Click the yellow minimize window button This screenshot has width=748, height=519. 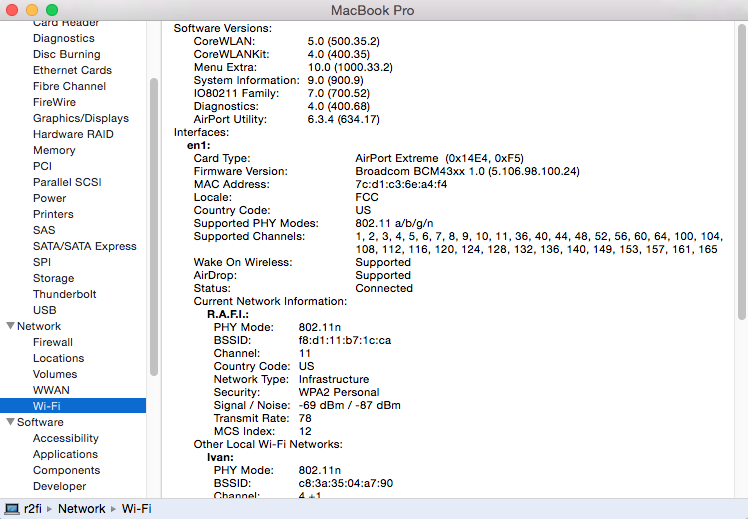32,10
